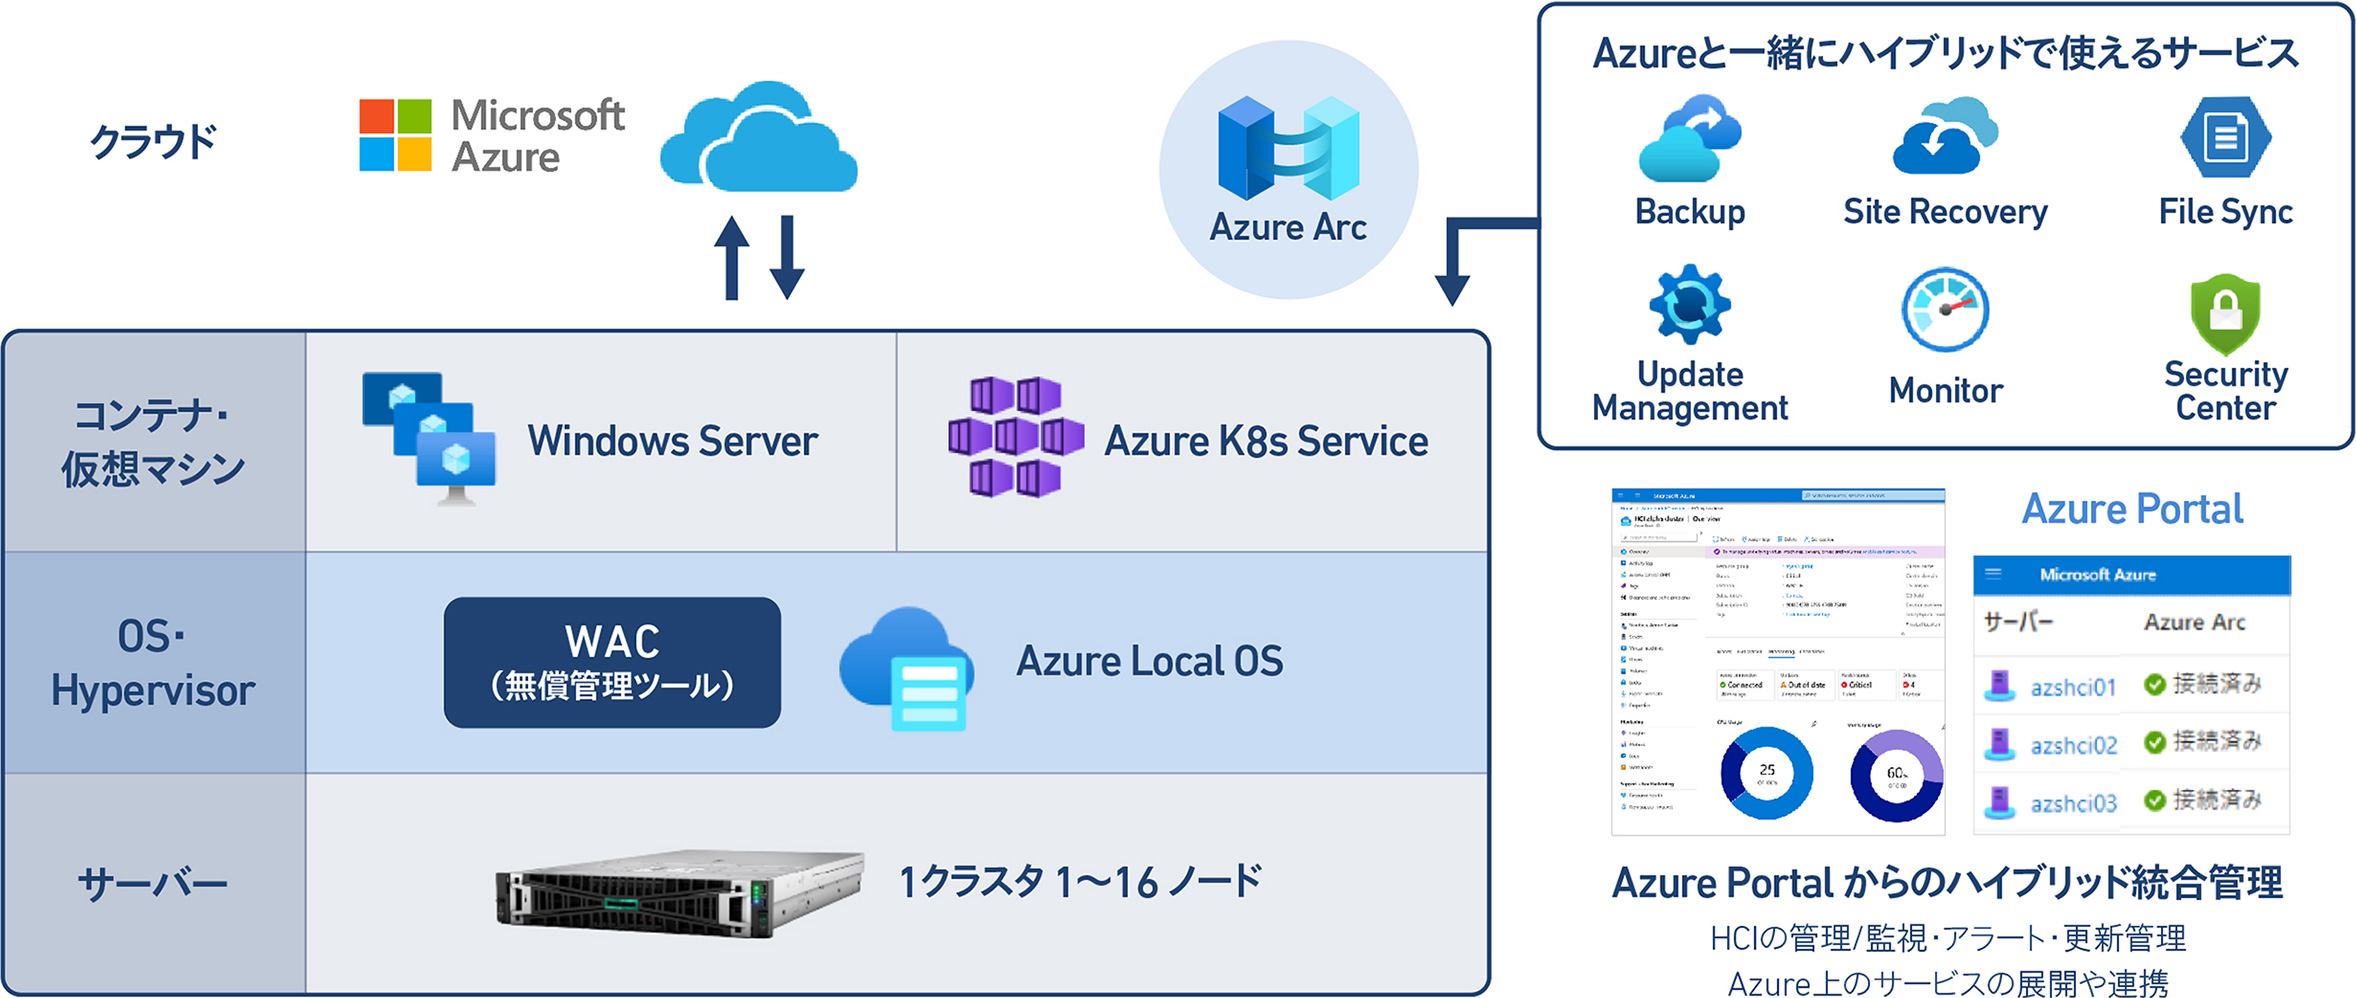
Task: Click the Backup service icon
Action: tap(1690, 138)
